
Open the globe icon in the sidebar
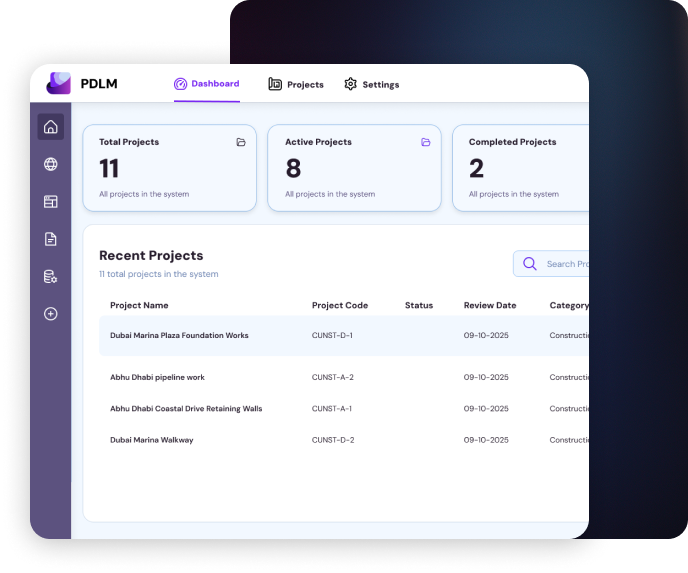point(51,164)
